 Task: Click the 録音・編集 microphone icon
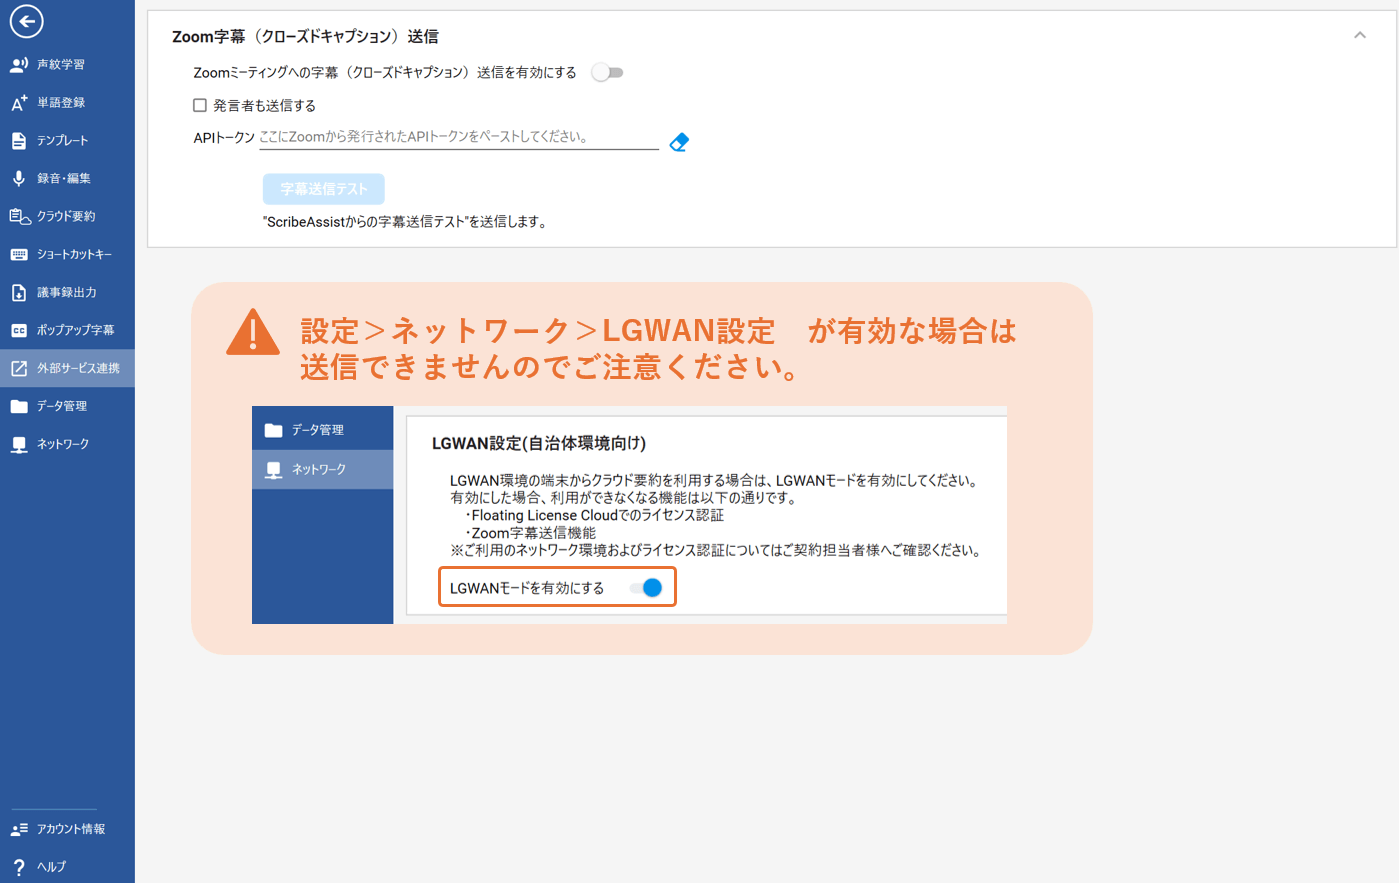click(19, 179)
